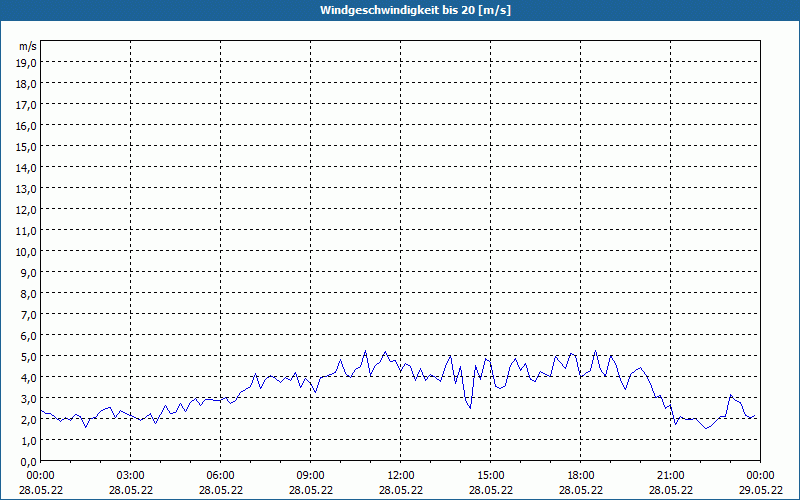The width and height of the screenshot is (800, 500).
Task: Click the '21:00' time axis label
Action: point(670,476)
